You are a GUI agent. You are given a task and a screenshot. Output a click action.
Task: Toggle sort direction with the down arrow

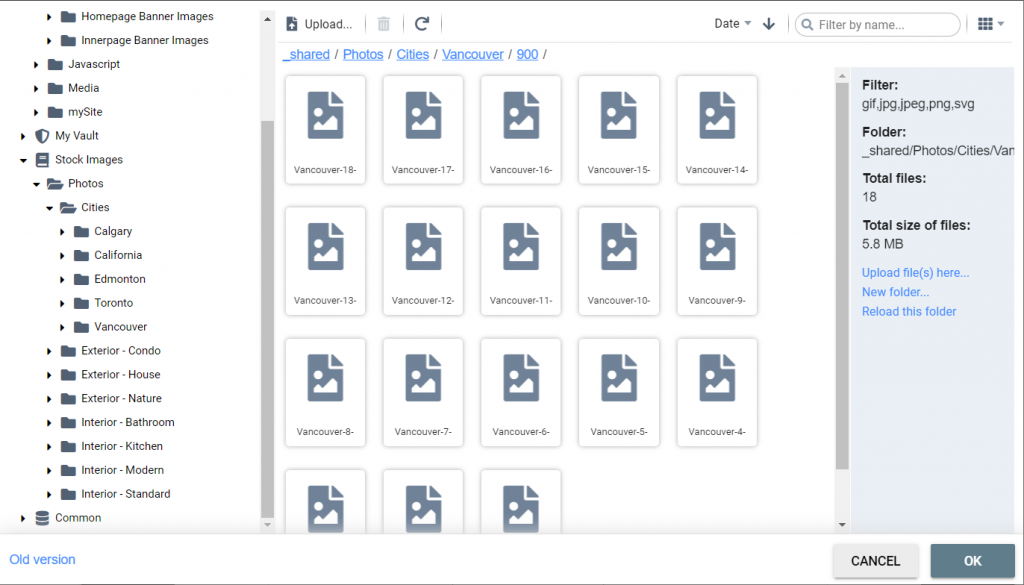[x=768, y=24]
